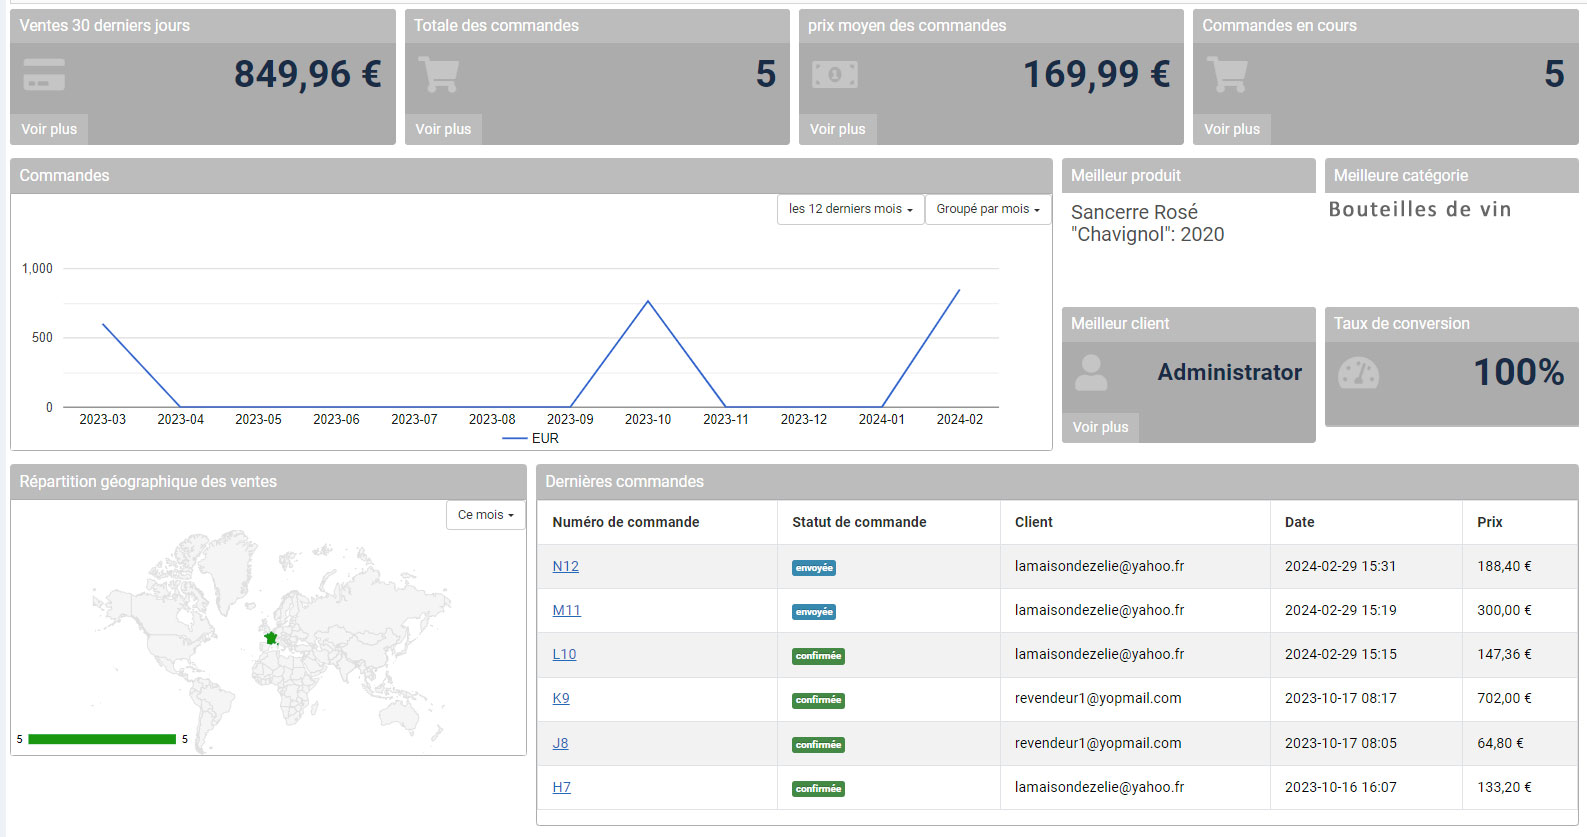The height and width of the screenshot is (837, 1587).
Task: Click the best product 'Sancerre Rosé "Chavignol": 2020'
Action: coord(1147,223)
